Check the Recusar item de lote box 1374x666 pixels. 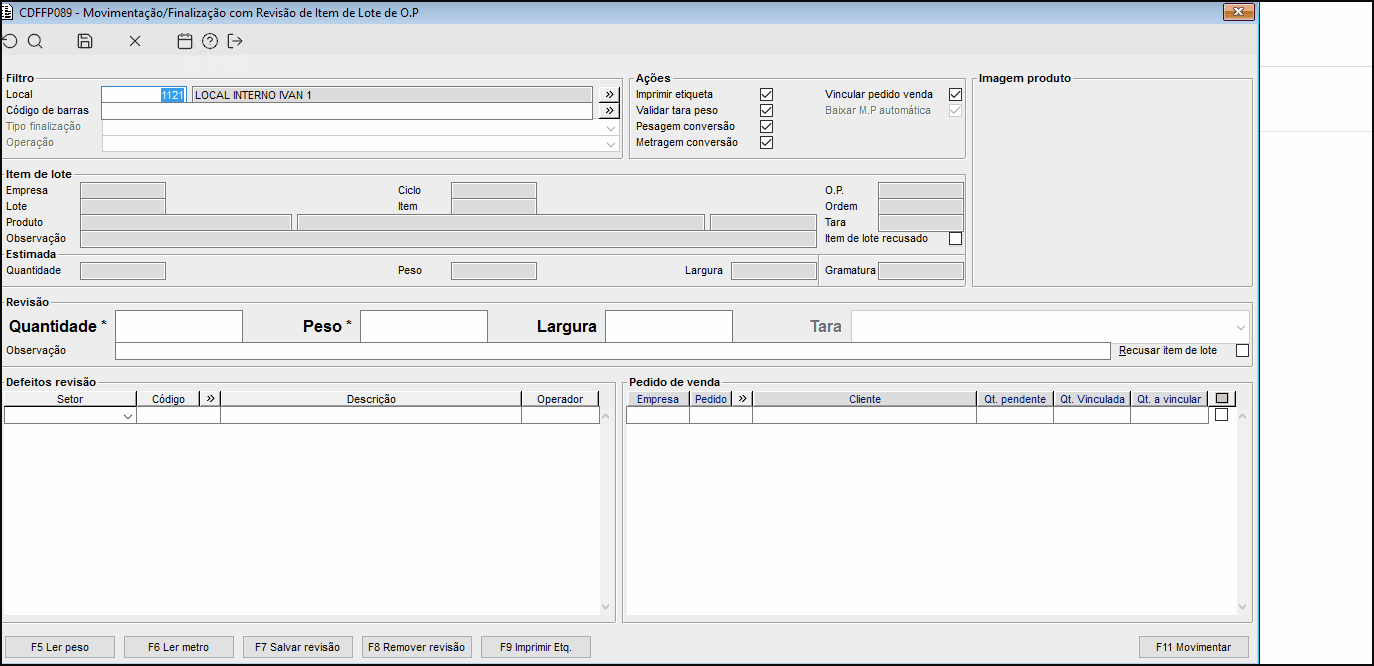pyautogui.click(x=1243, y=350)
